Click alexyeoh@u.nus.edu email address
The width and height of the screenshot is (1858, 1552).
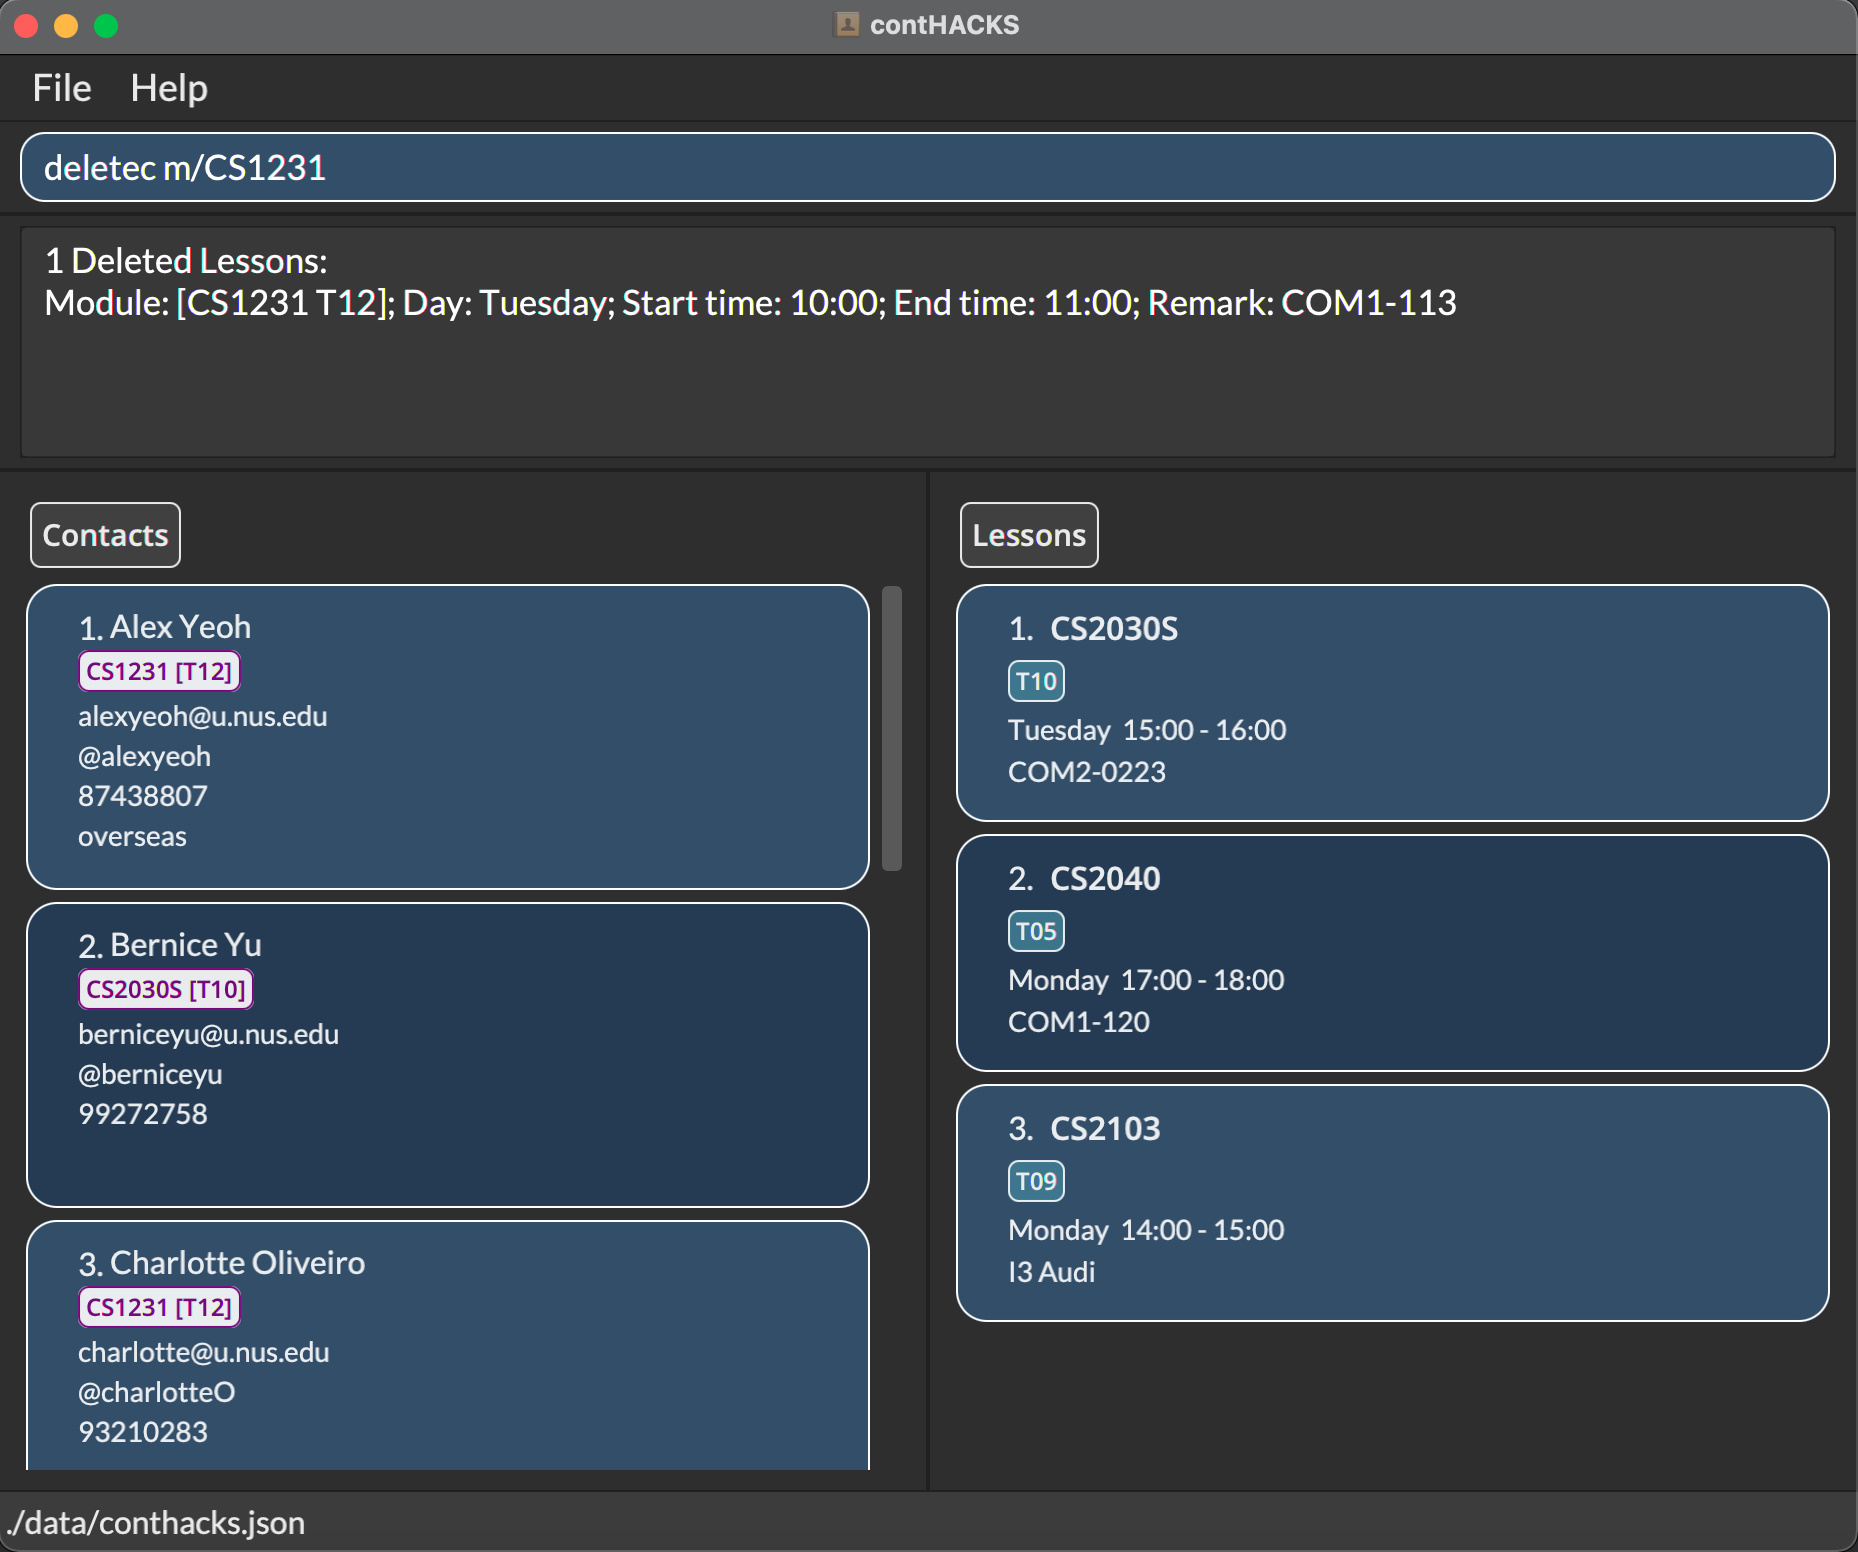coord(203,716)
